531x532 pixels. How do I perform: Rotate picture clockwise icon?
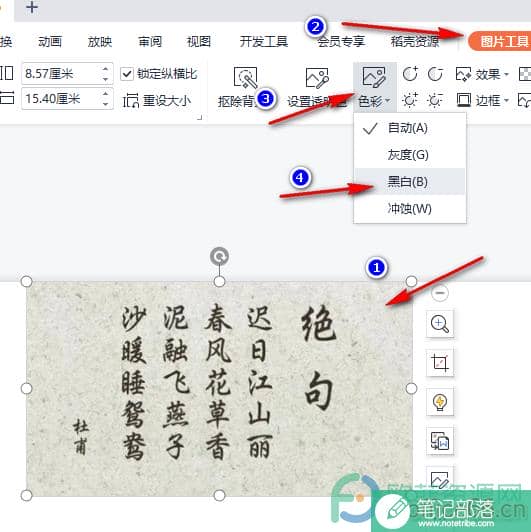410,74
